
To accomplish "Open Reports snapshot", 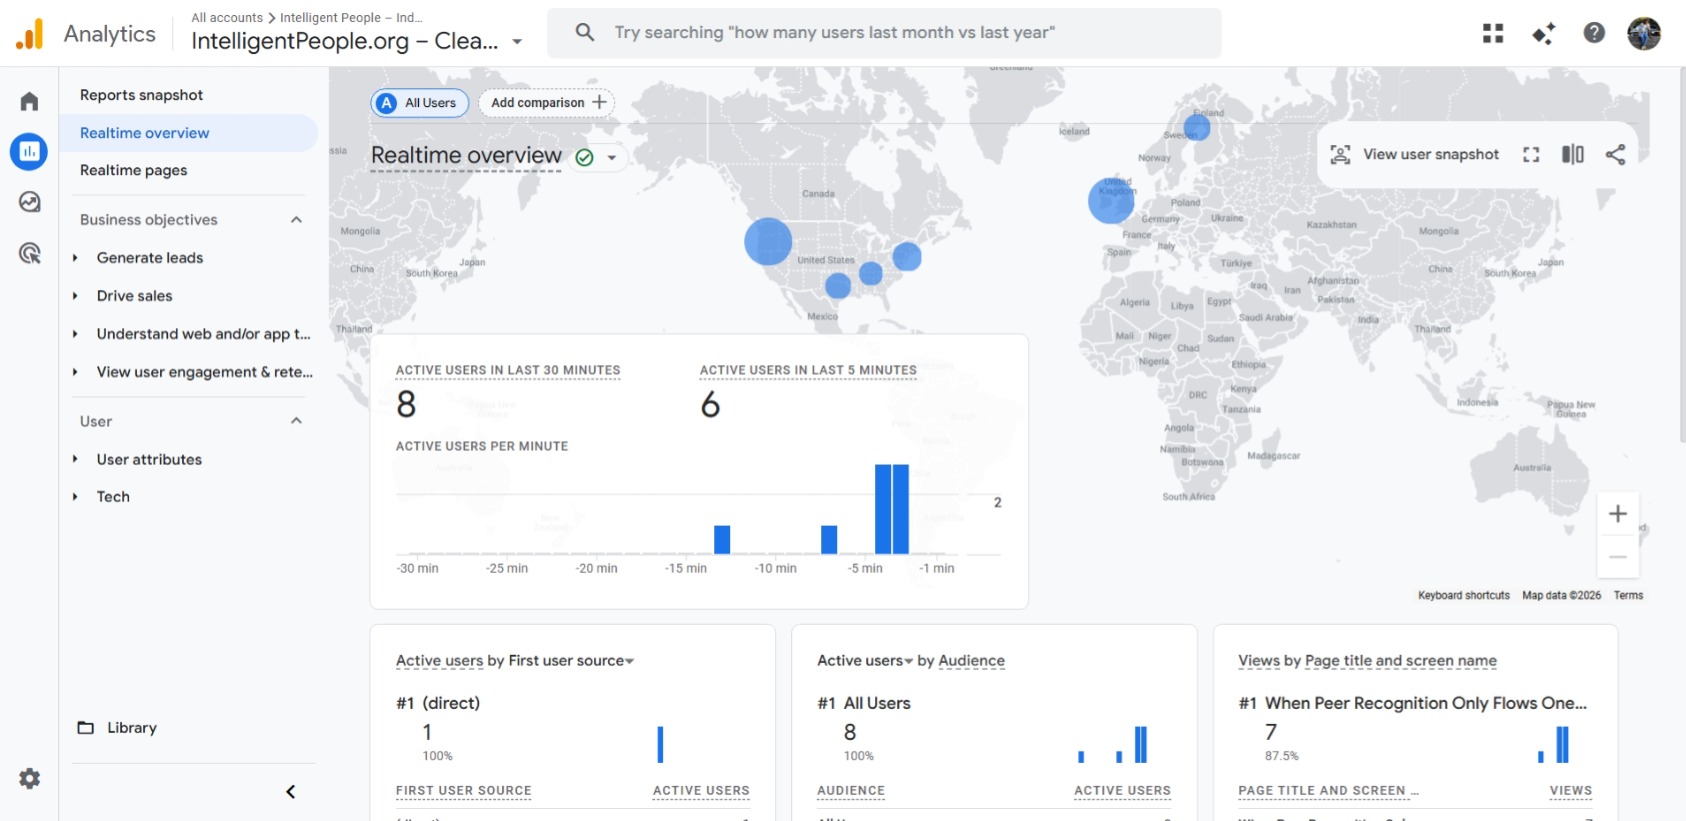I will [x=141, y=95].
